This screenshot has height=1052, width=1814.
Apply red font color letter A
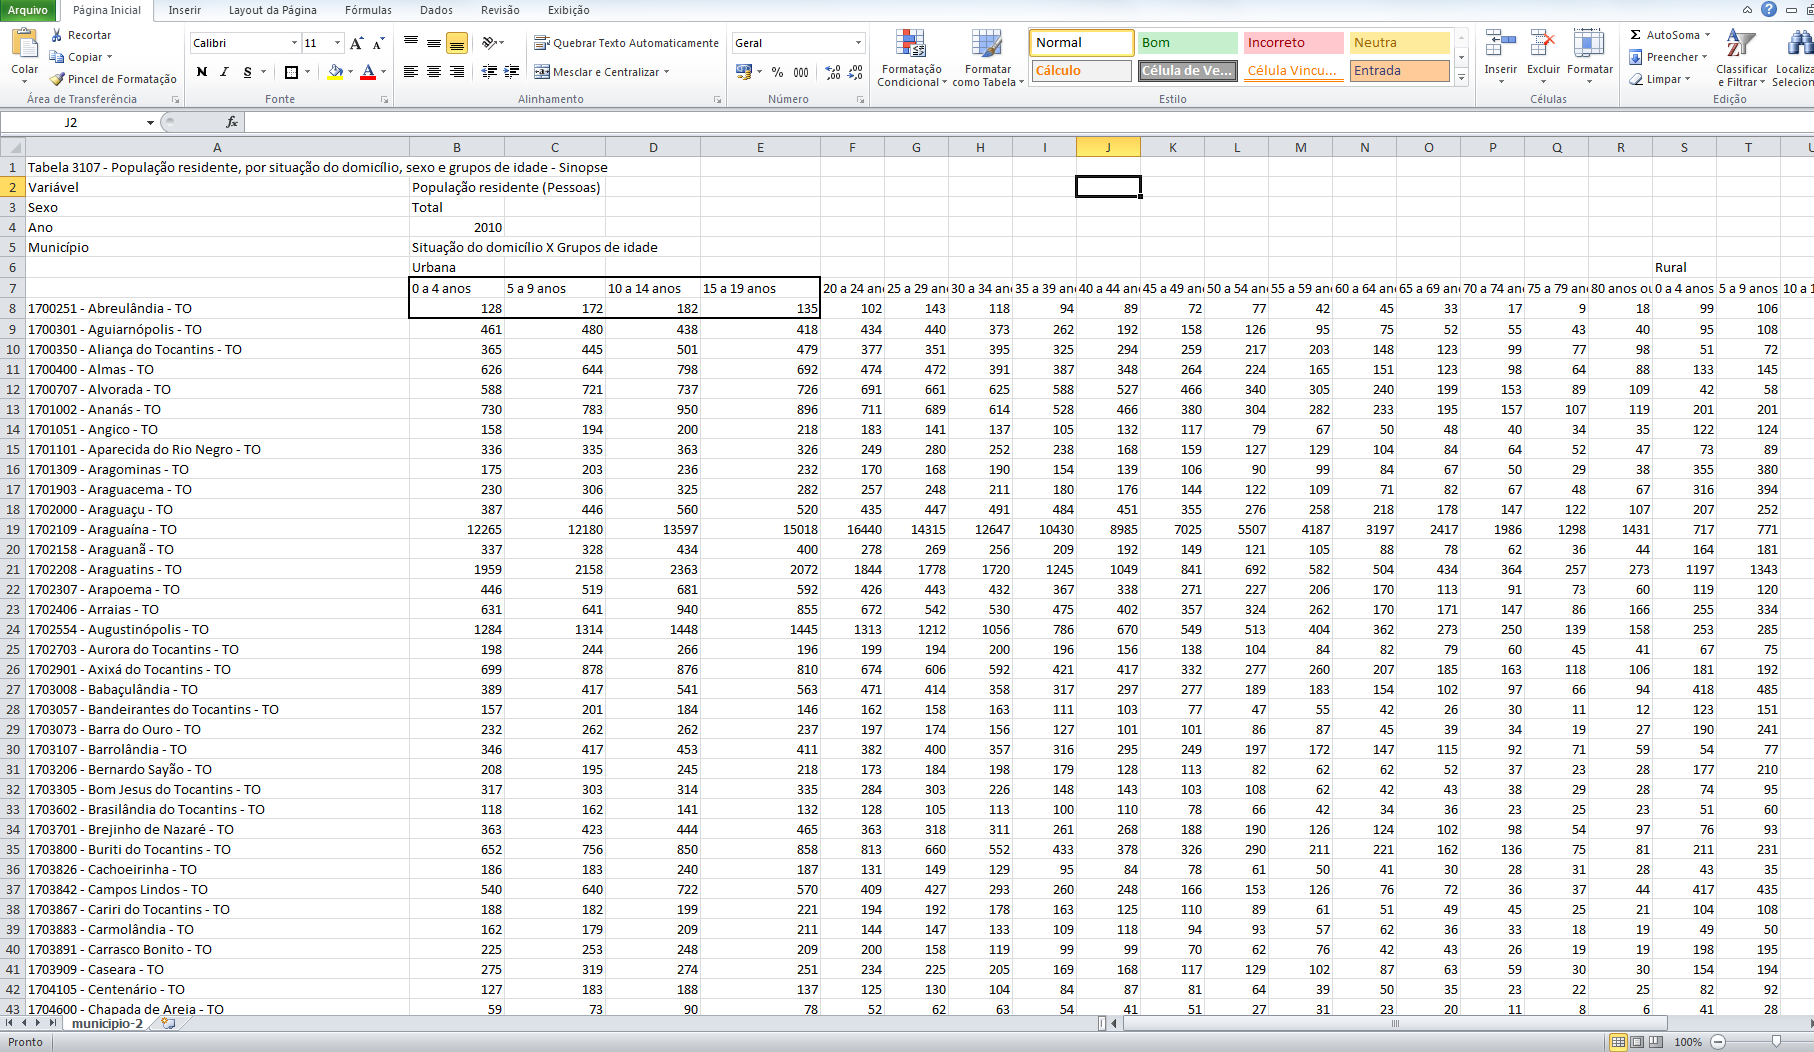[368, 72]
